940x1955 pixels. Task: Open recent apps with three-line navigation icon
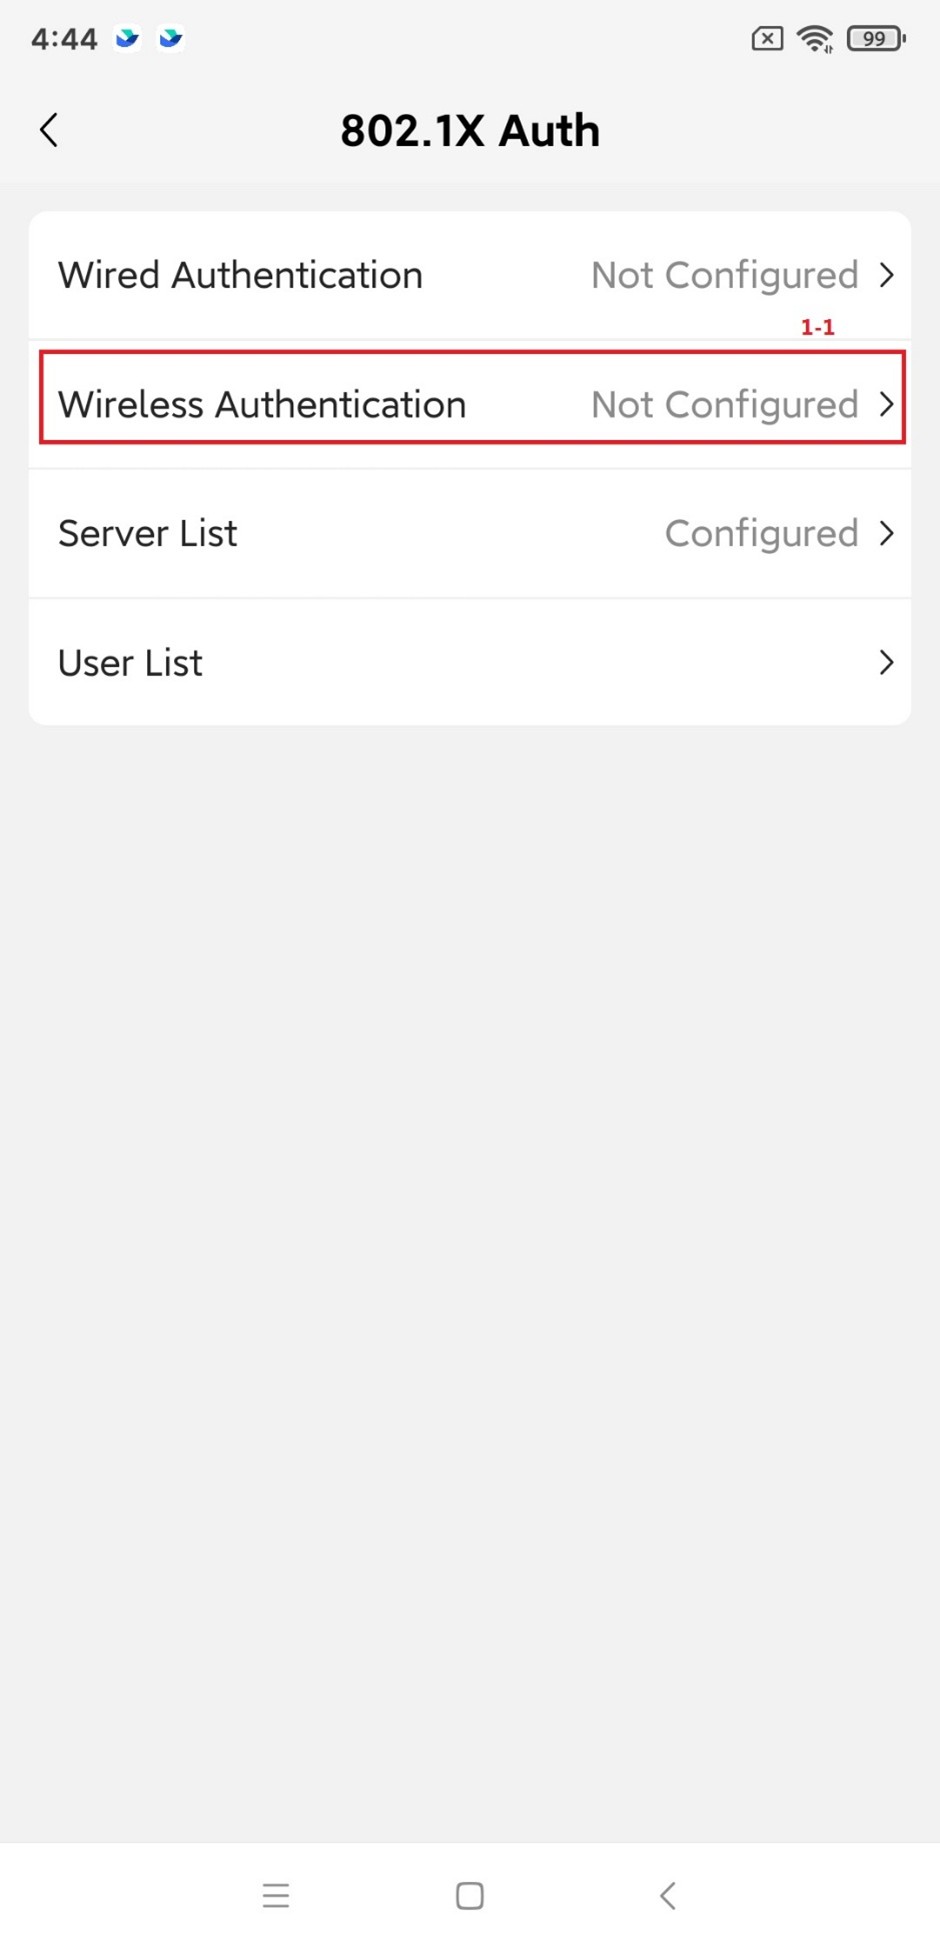coord(276,1895)
